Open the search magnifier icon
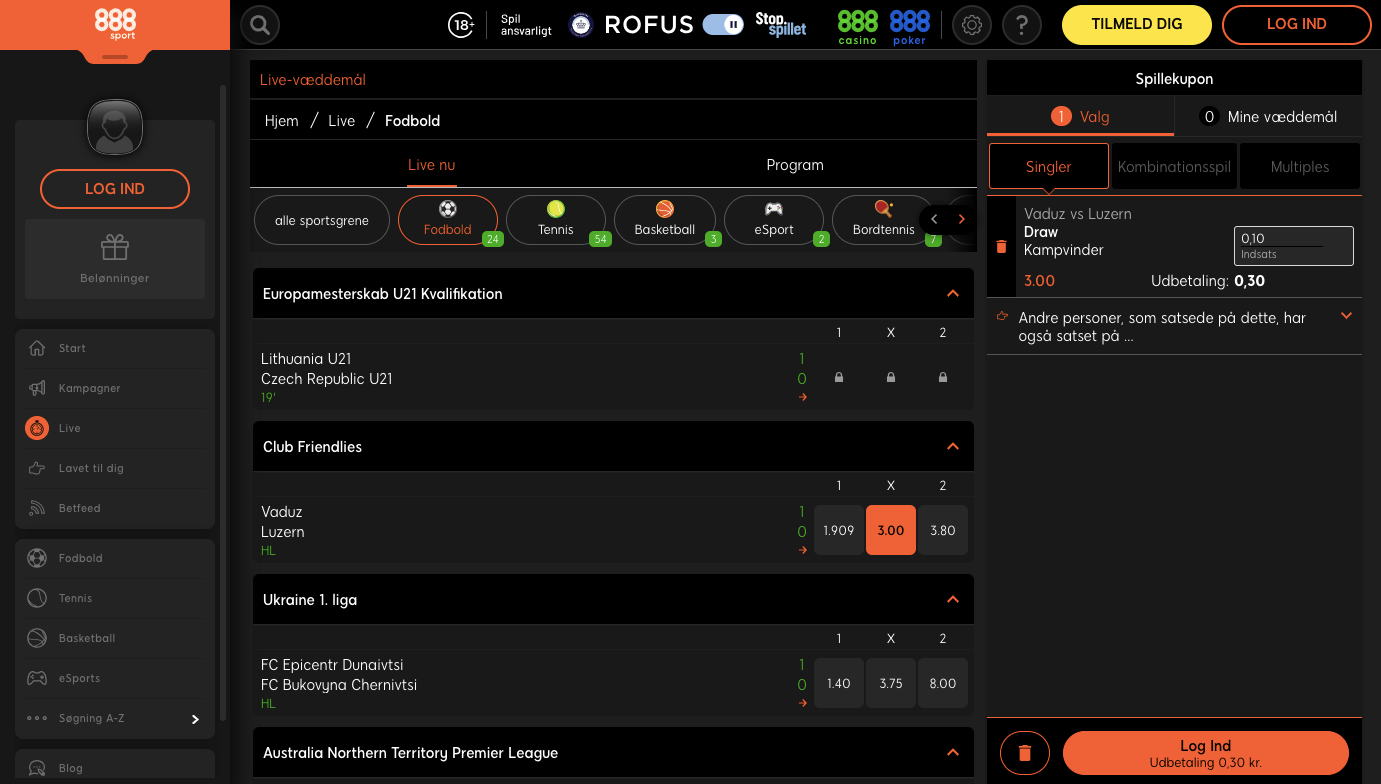 coord(260,25)
